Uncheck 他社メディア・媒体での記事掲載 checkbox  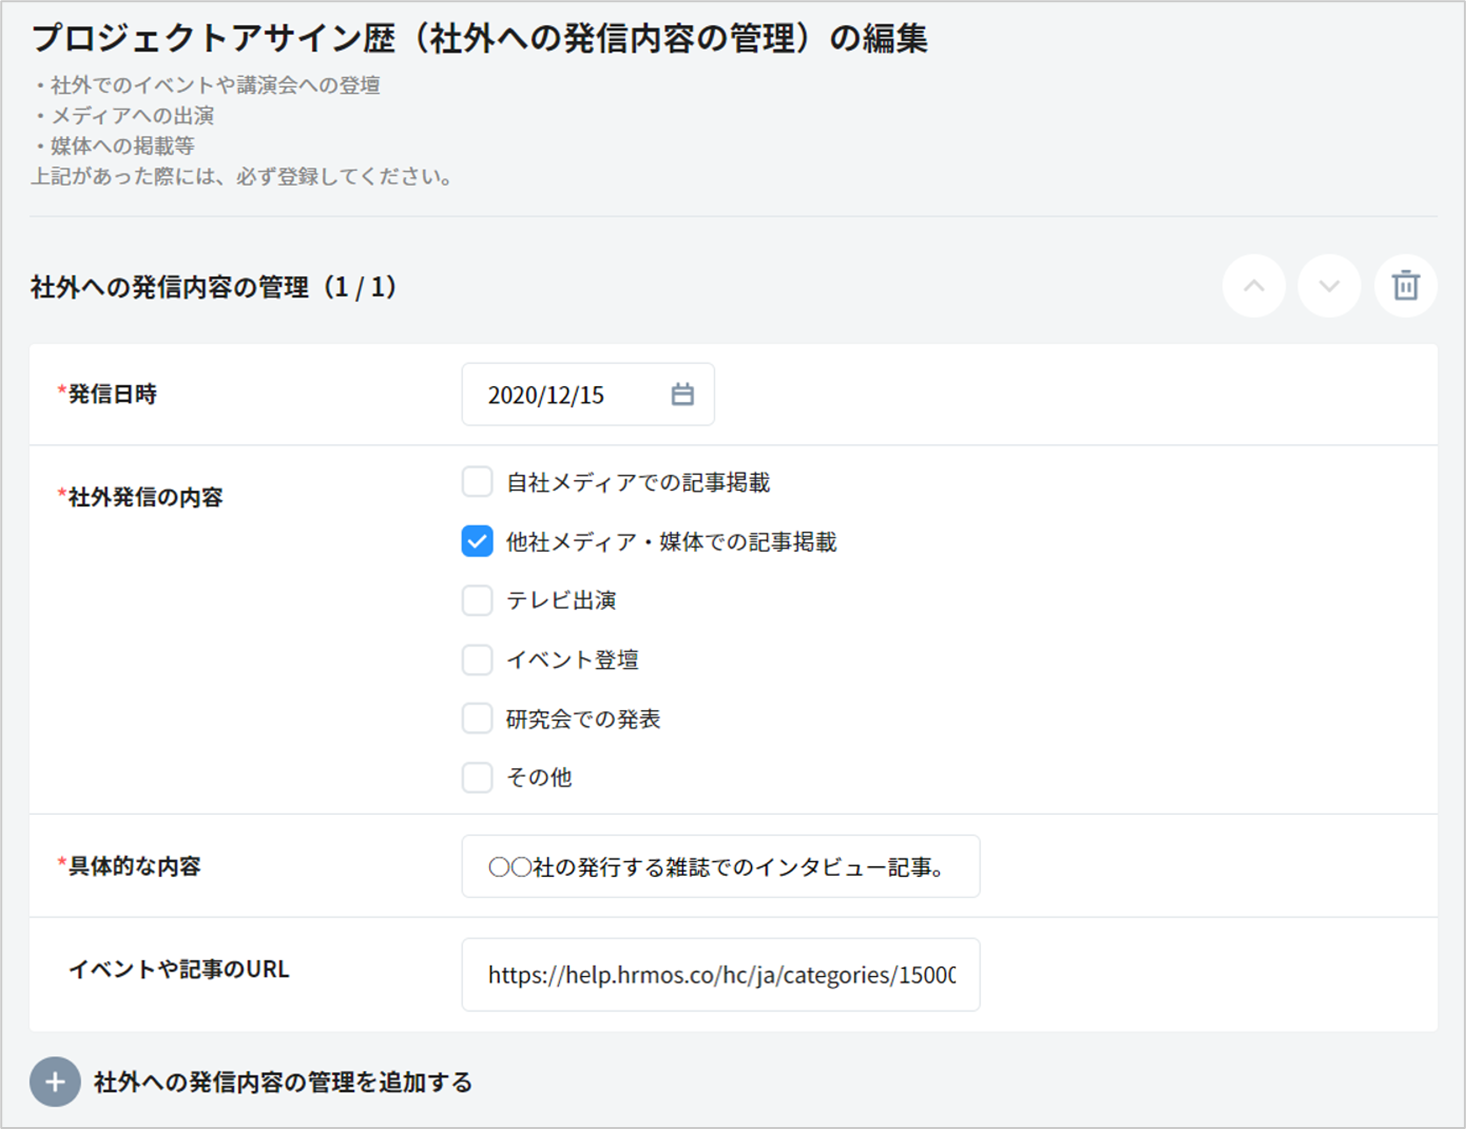(x=477, y=541)
